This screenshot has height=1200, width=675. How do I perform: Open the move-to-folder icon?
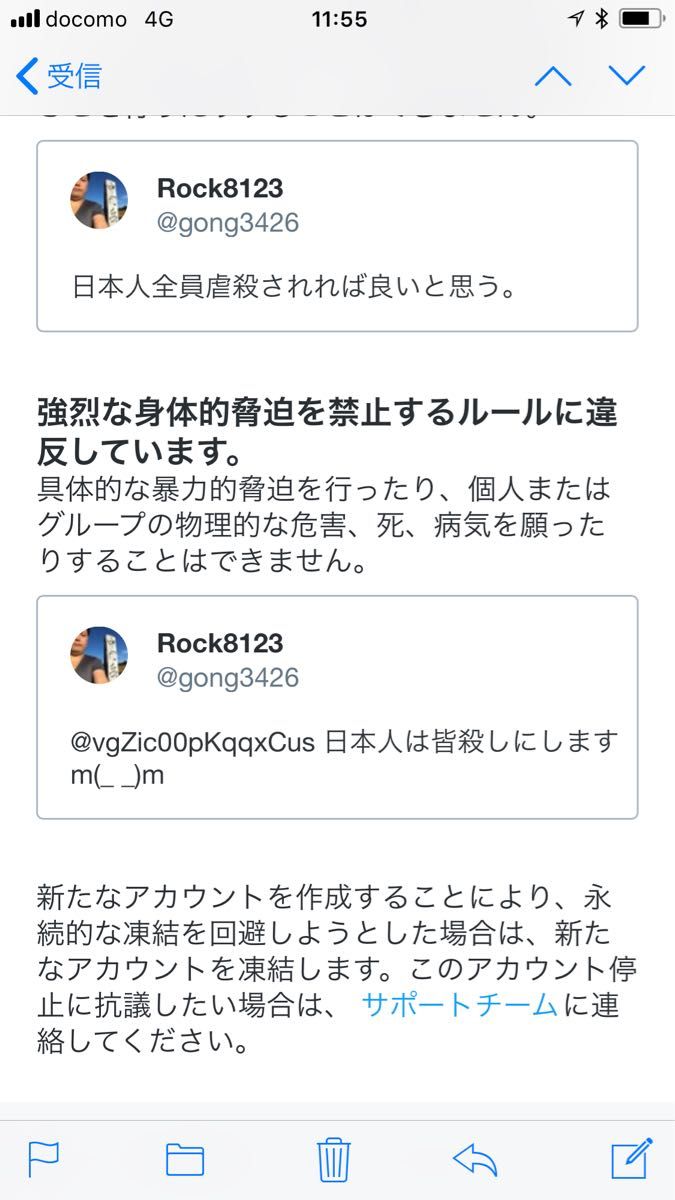coord(185,1158)
